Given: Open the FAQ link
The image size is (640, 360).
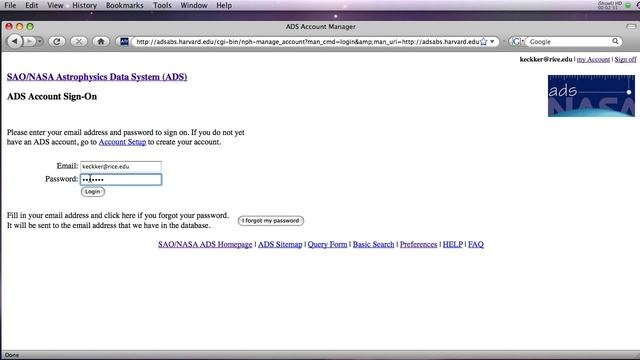Looking at the screenshot, I should pyautogui.click(x=476, y=244).
